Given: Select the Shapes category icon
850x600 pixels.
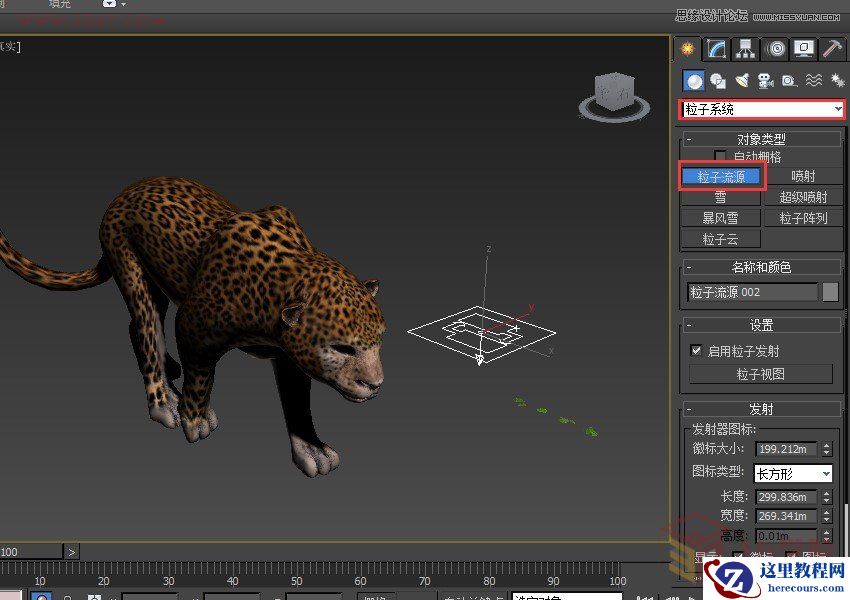Looking at the screenshot, I should (717, 81).
